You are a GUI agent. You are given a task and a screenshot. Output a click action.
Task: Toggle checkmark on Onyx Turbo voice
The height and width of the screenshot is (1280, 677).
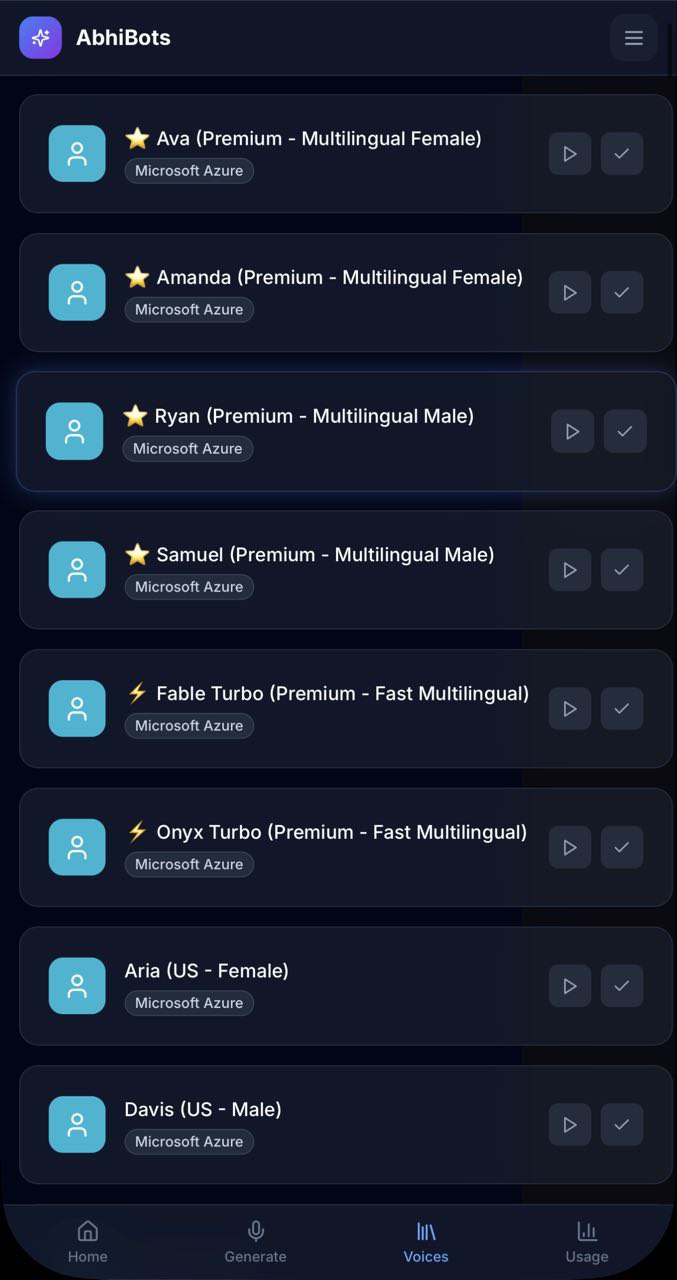coord(621,847)
